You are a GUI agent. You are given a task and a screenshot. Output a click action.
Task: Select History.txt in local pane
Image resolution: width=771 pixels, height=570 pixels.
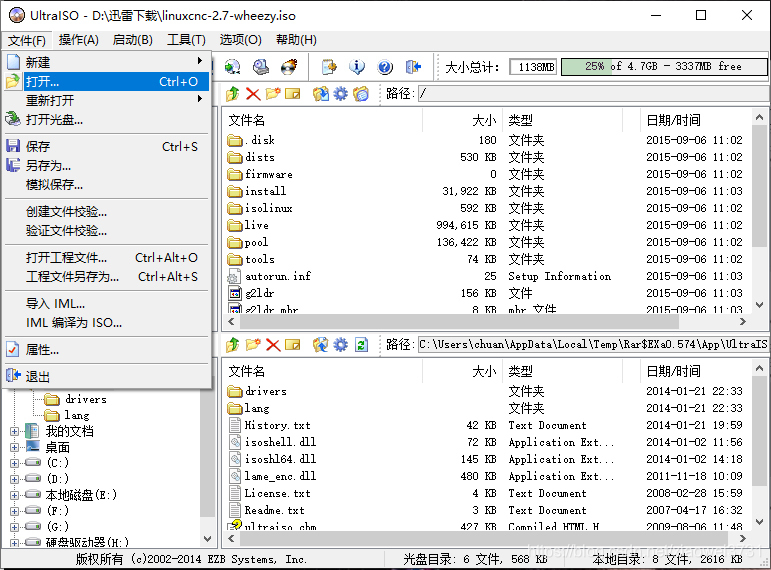[x=270, y=425]
